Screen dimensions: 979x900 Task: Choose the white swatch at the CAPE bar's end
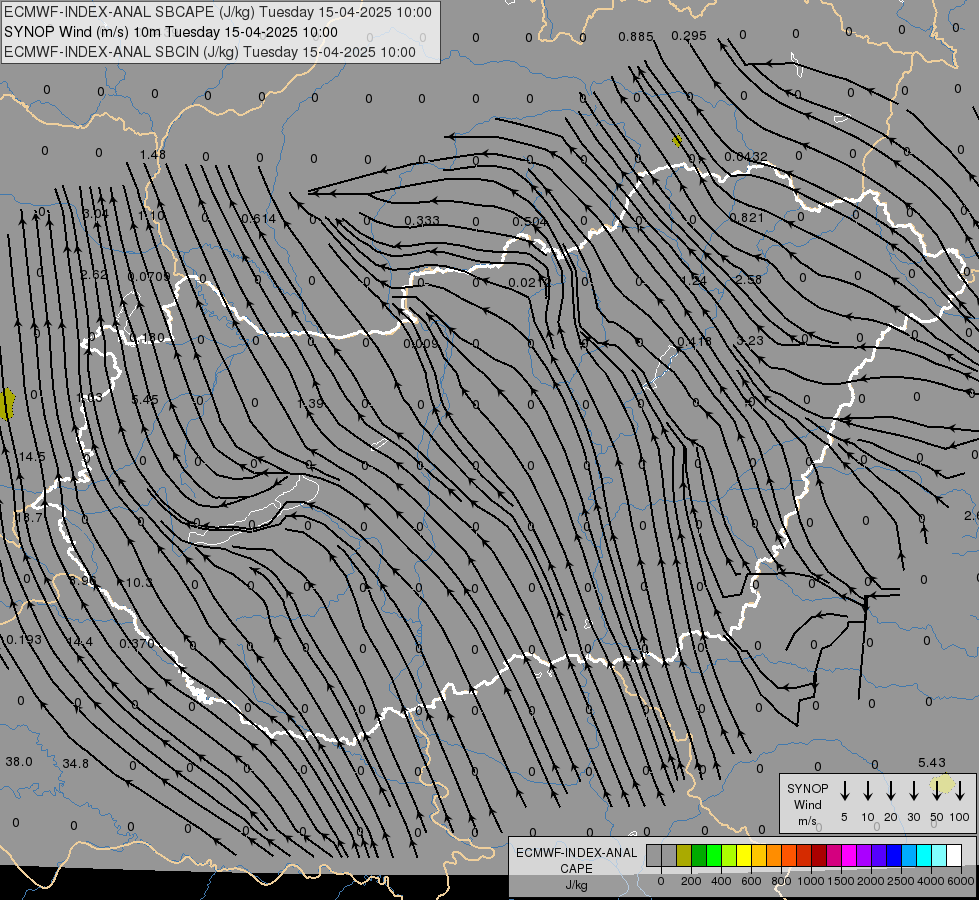954,855
